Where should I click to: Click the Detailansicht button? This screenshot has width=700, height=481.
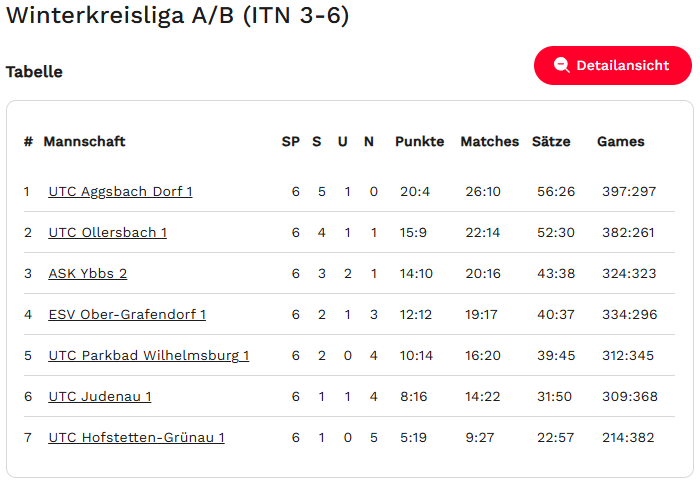tap(612, 65)
